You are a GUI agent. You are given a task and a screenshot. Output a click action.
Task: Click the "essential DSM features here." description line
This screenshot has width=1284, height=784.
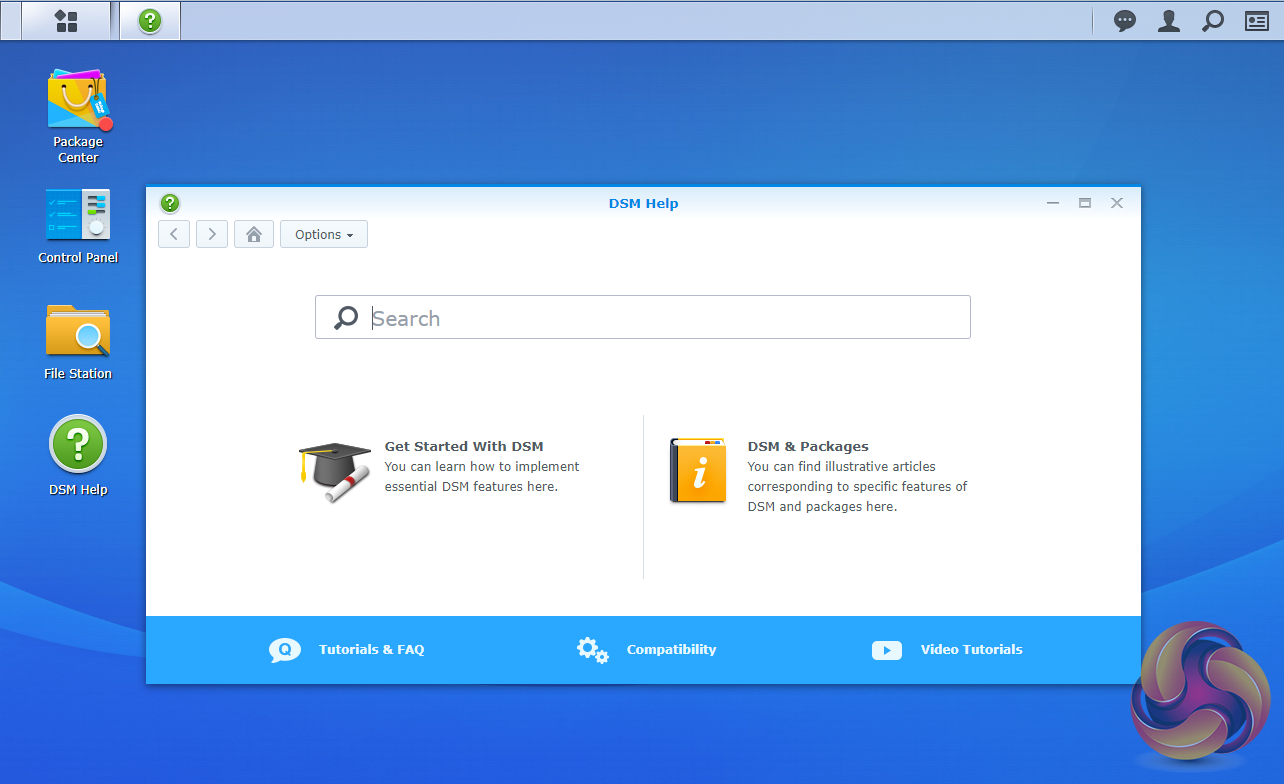(x=471, y=487)
